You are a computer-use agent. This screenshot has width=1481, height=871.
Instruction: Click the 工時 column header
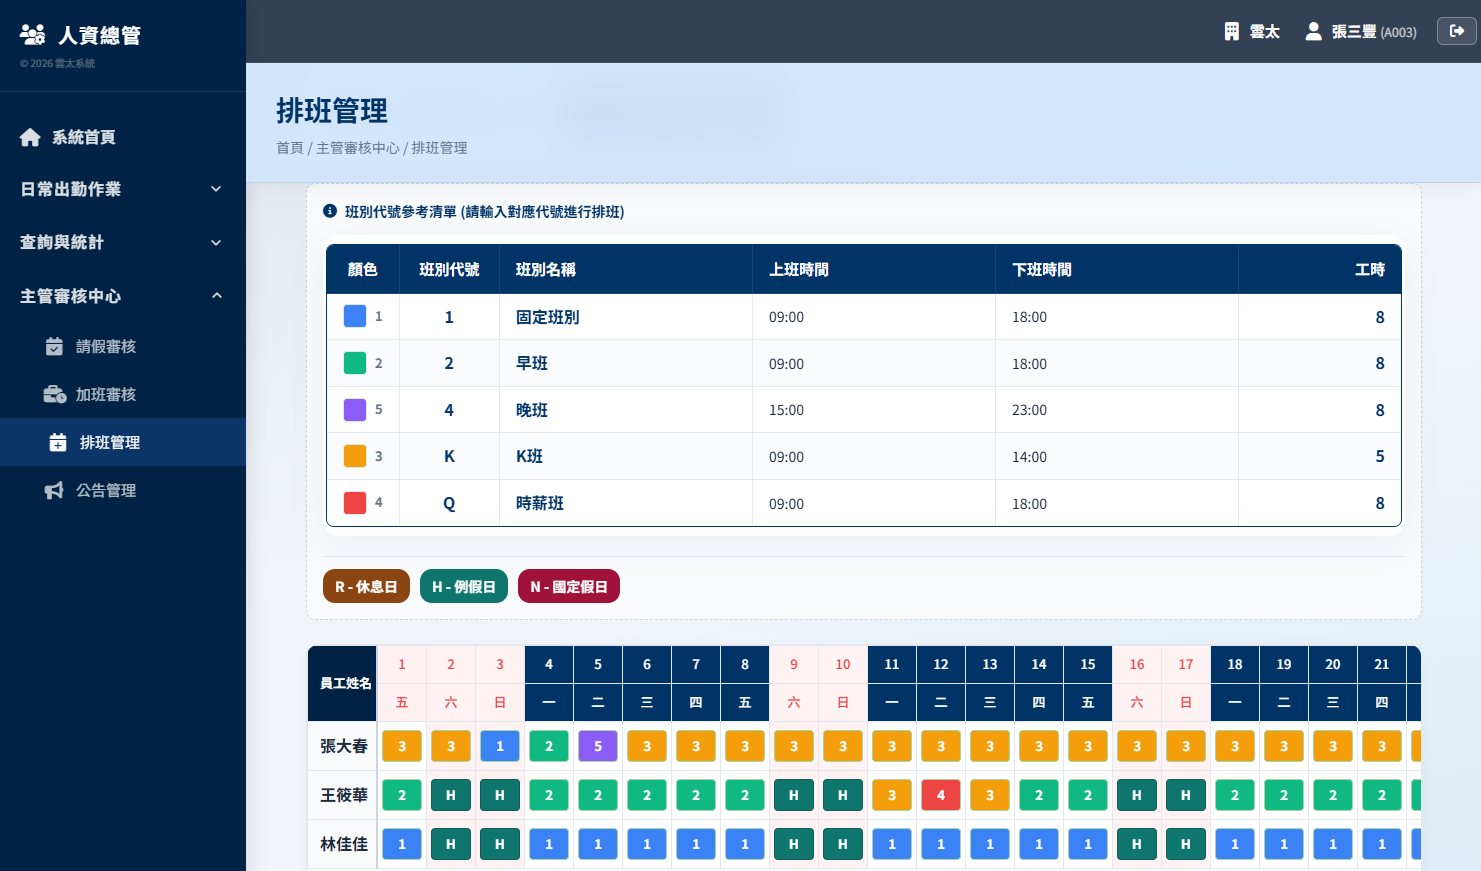point(1320,269)
